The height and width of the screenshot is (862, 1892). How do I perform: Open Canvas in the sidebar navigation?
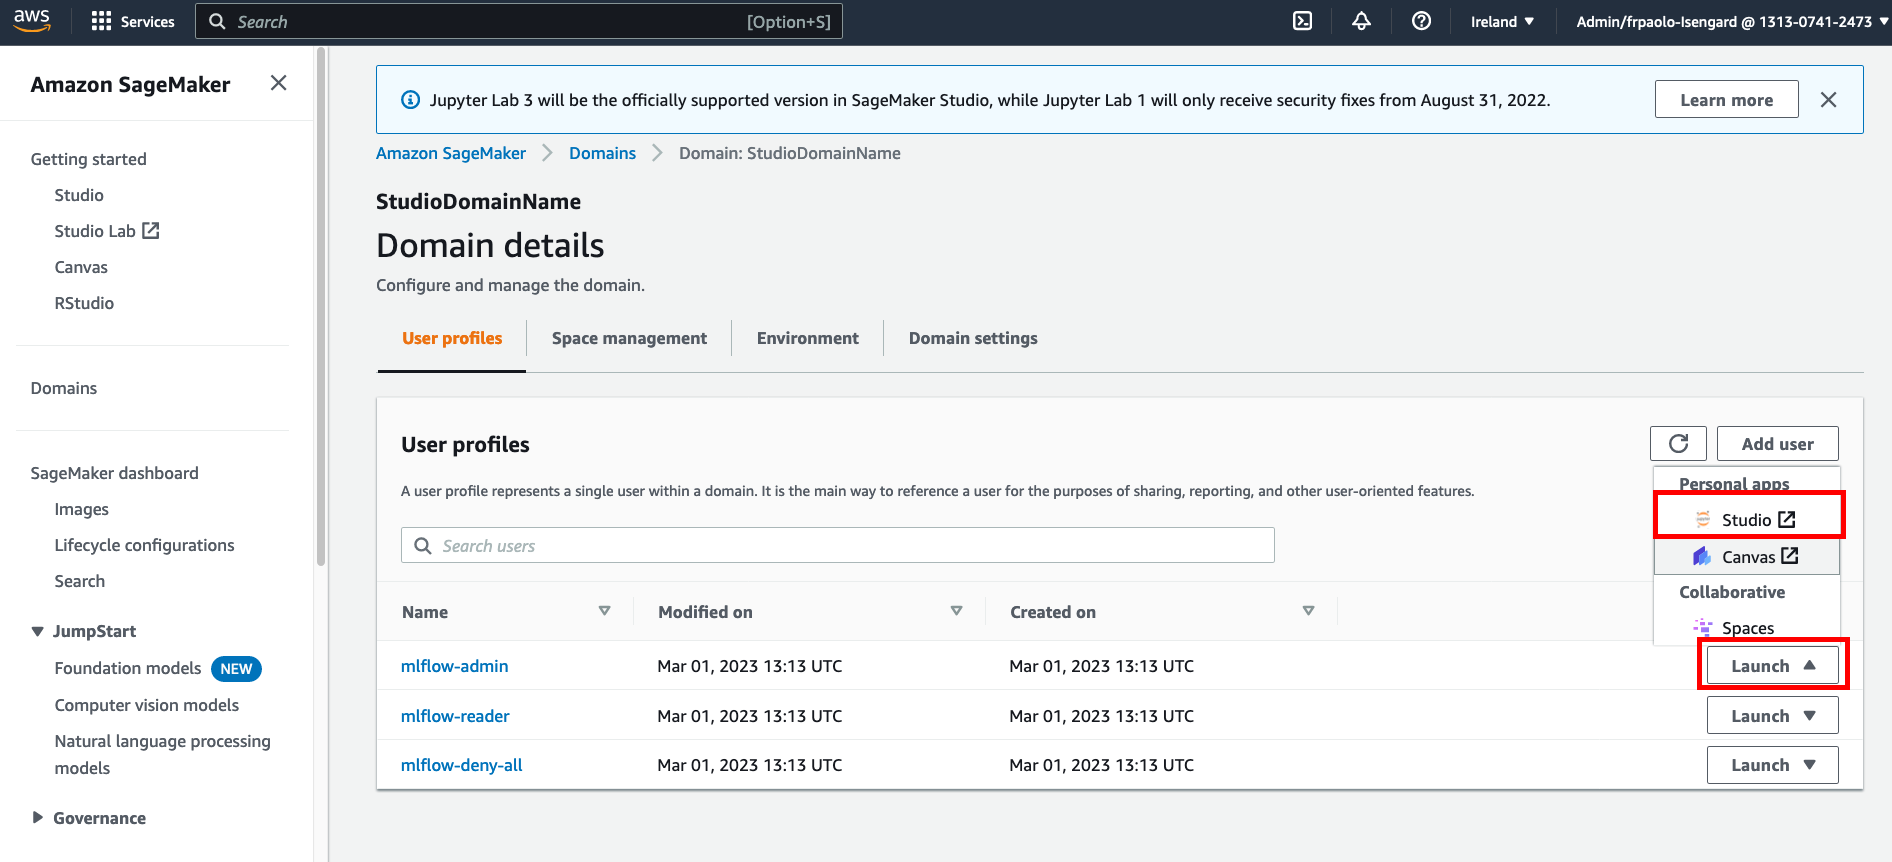[x=81, y=267]
